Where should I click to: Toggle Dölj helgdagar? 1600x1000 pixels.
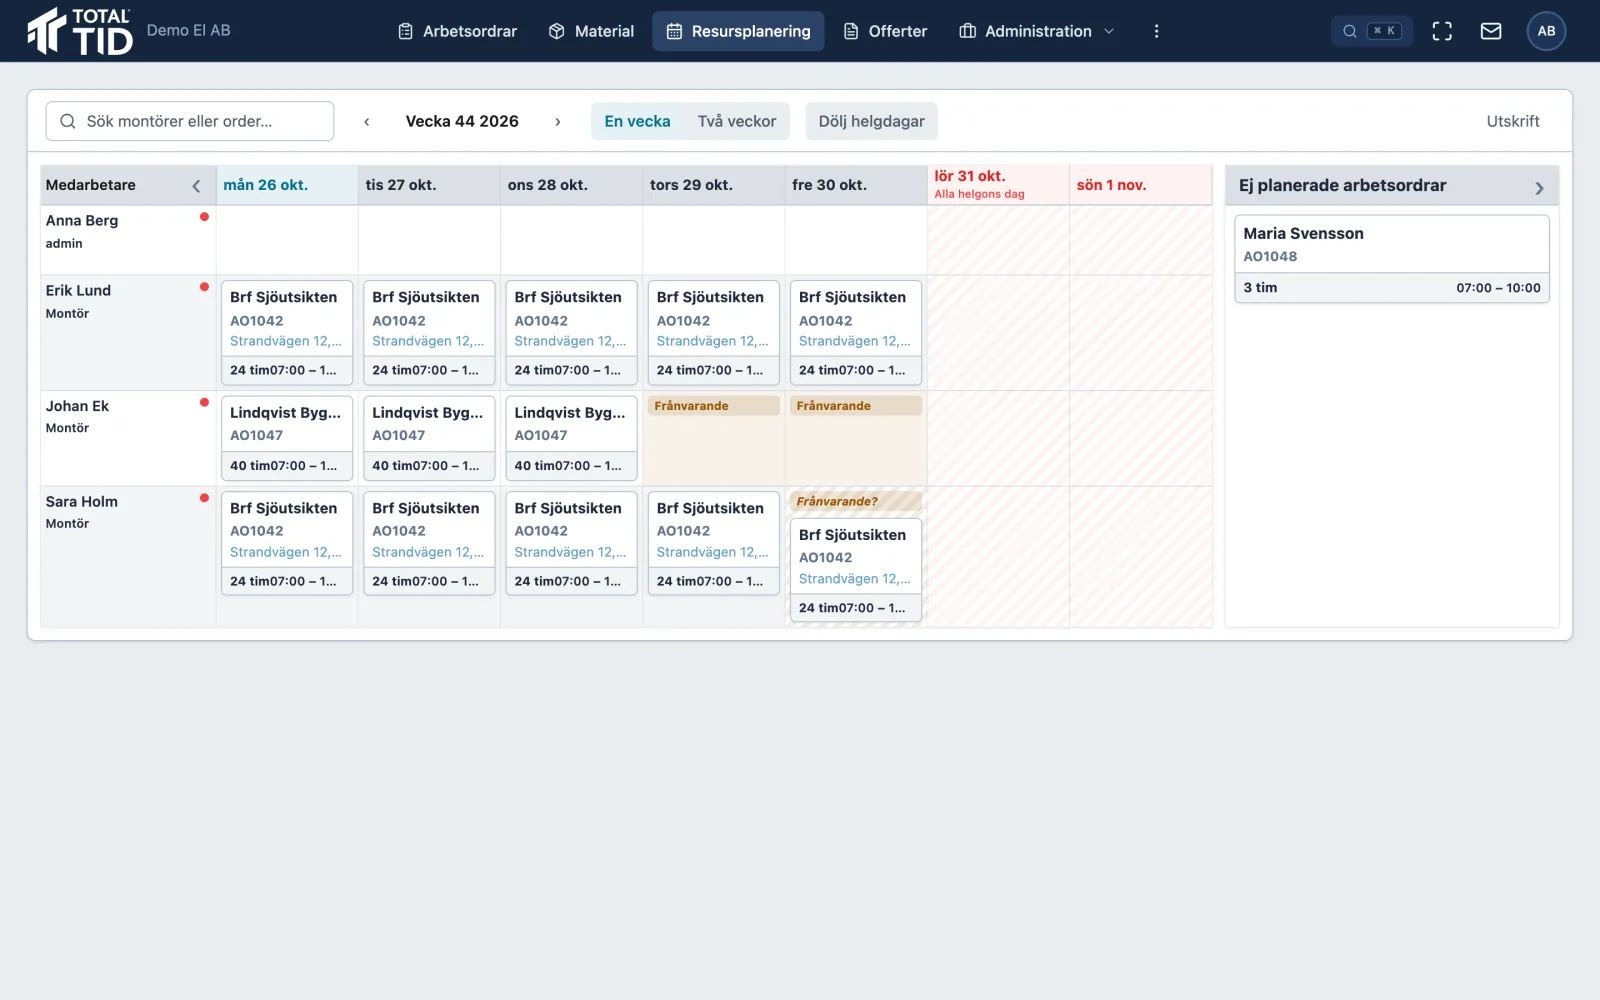[x=871, y=121]
